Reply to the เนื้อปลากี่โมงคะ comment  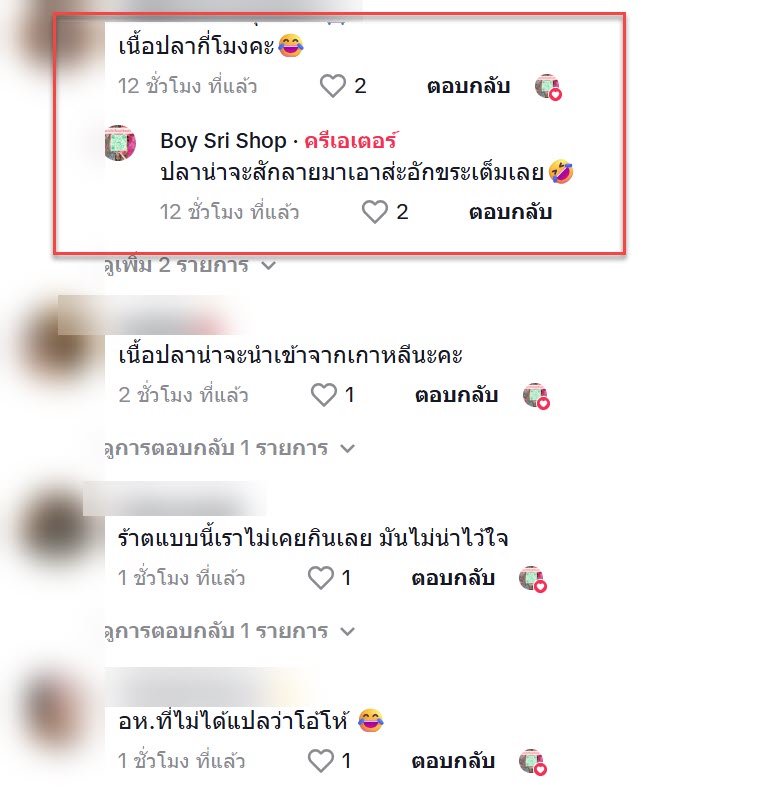click(x=469, y=86)
